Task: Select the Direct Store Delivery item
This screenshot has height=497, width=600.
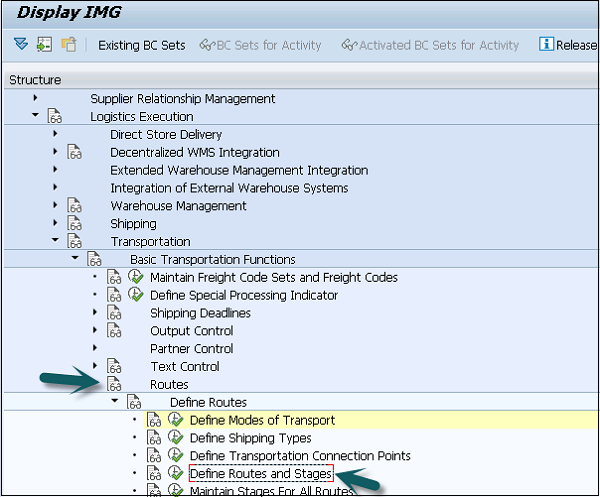Action: coord(166,134)
